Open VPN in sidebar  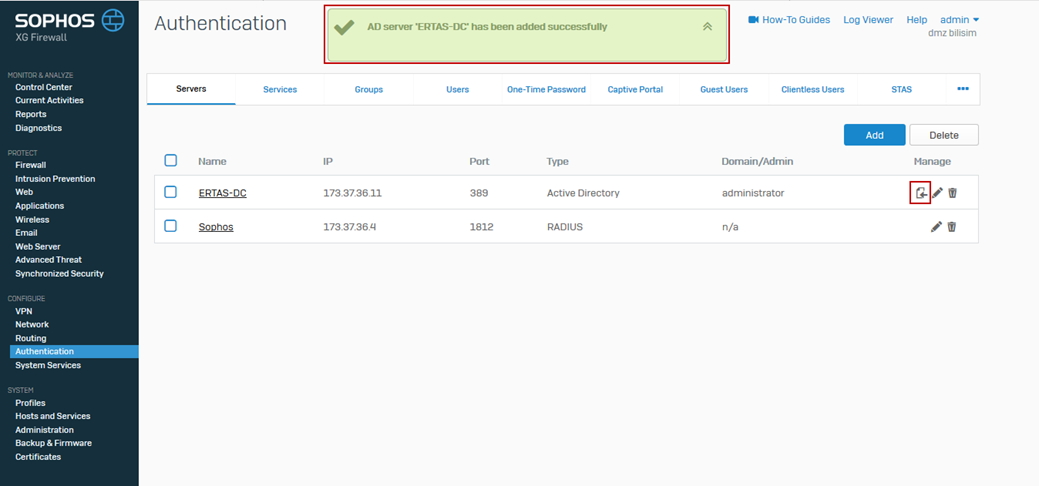pyautogui.click(x=24, y=310)
